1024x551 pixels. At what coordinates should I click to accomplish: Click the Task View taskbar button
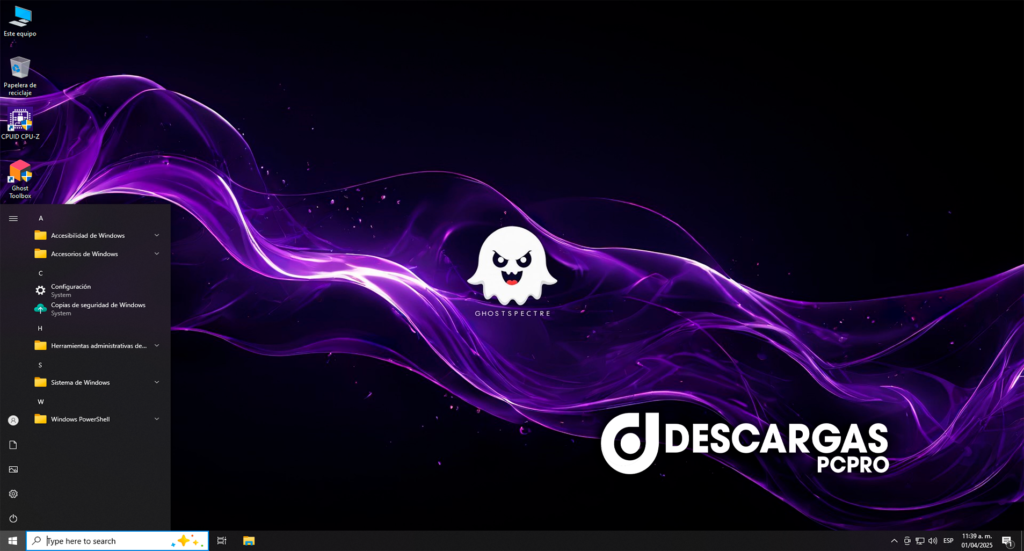[222, 541]
